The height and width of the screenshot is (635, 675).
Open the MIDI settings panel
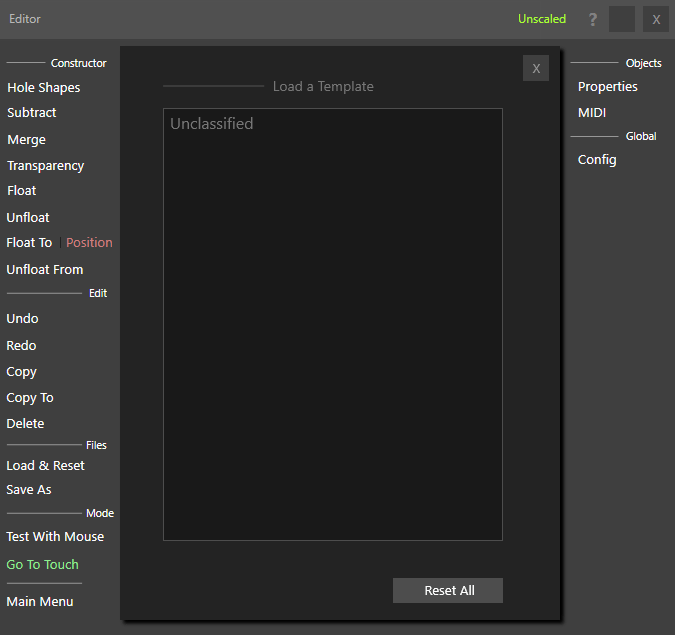[x=592, y=113]
